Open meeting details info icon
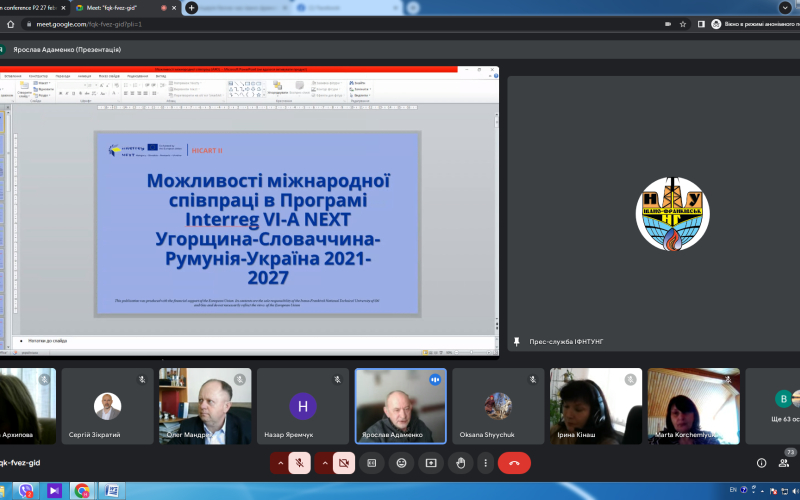 point(761,463)
